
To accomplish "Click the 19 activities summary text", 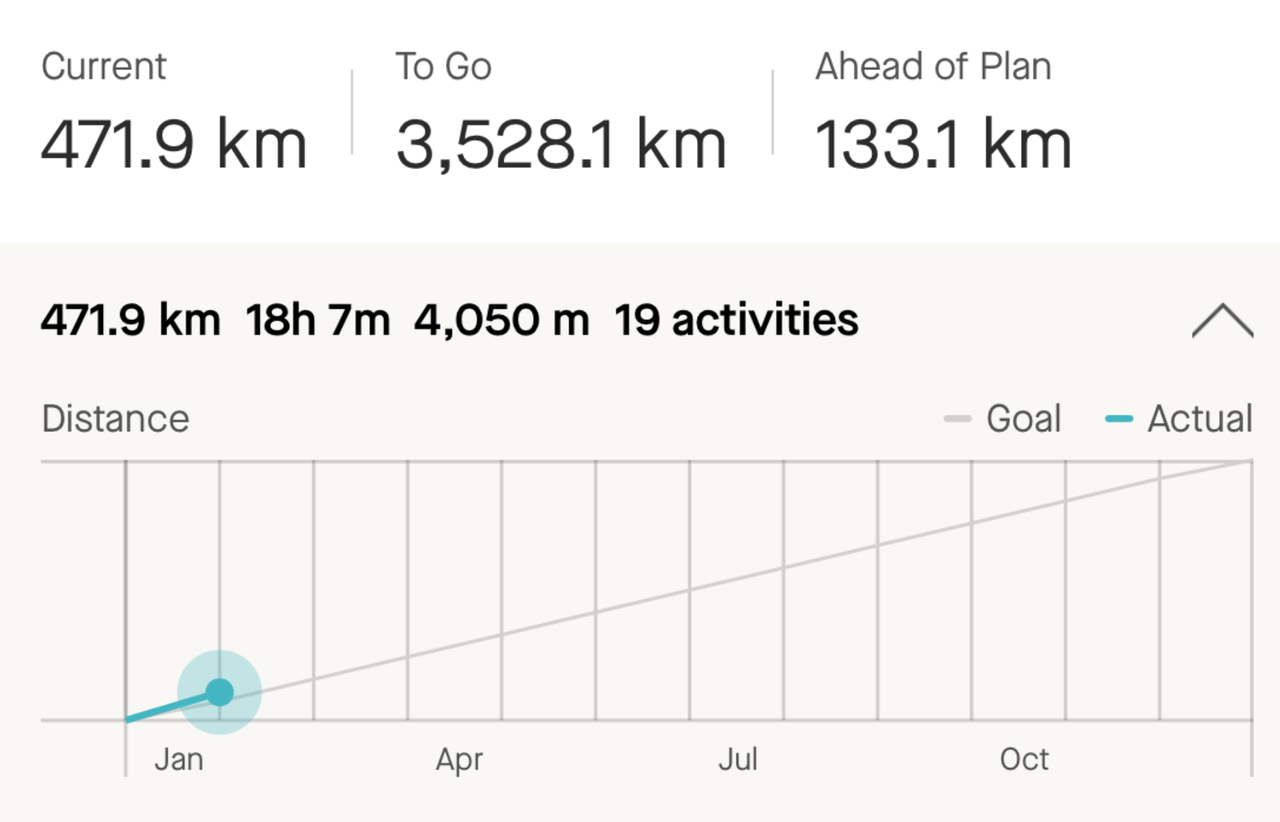I will click(736, 321).
